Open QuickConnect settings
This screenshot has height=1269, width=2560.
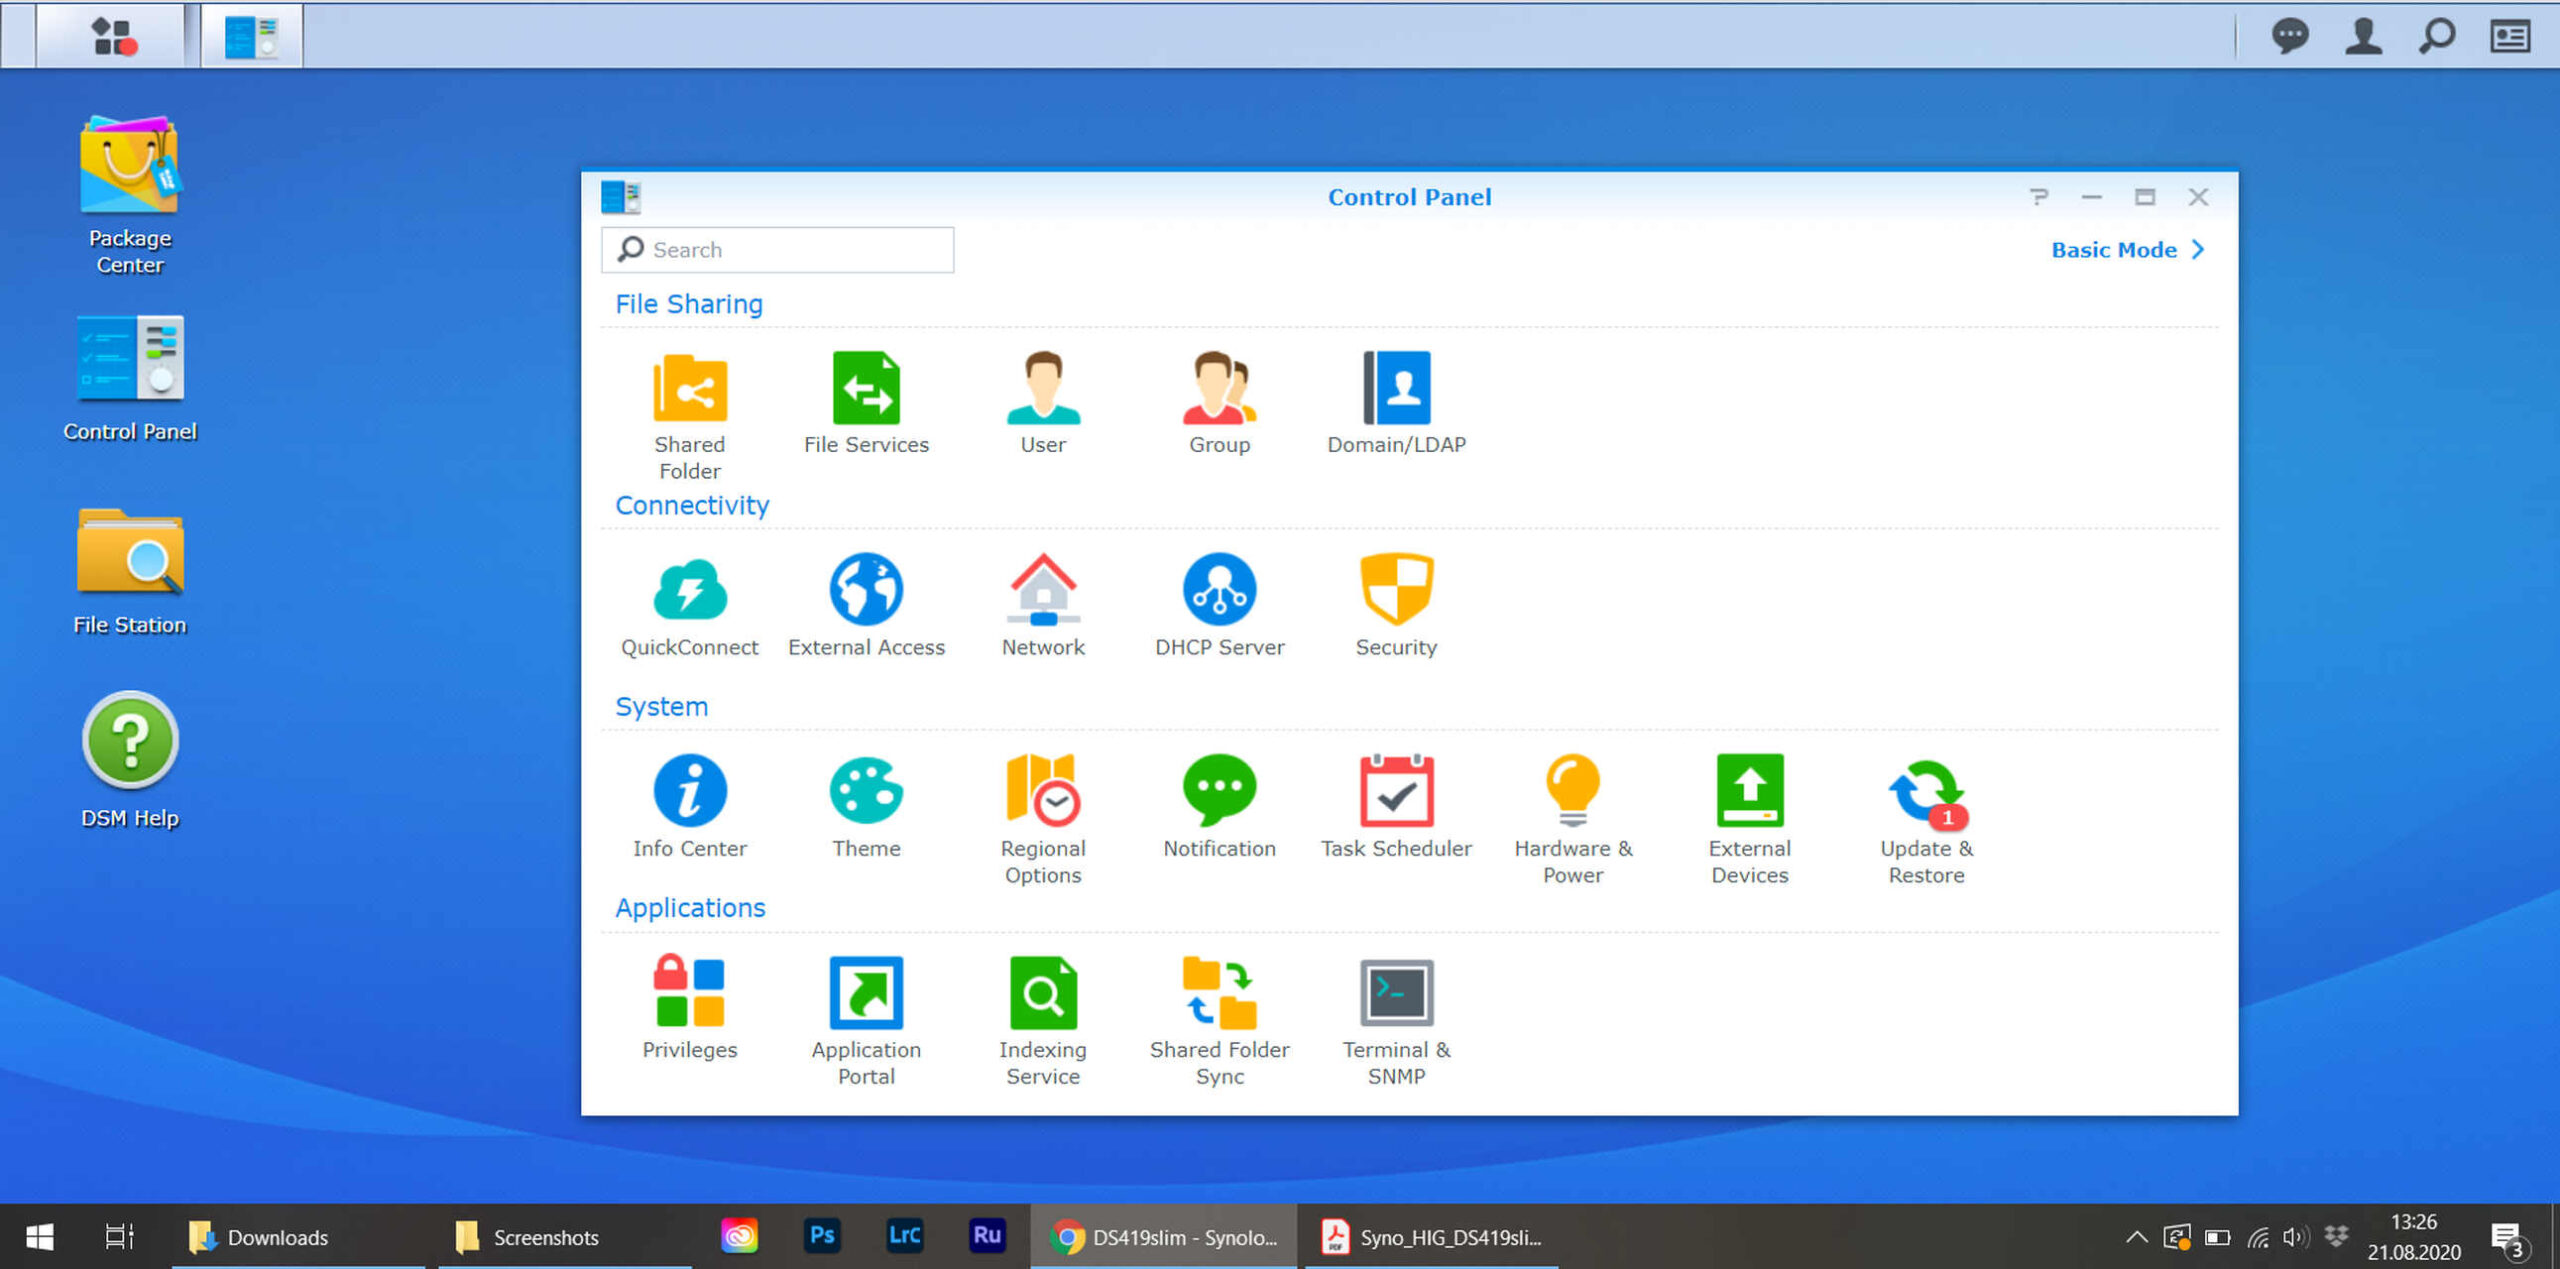pyautogui.click(x=689, y=605)
